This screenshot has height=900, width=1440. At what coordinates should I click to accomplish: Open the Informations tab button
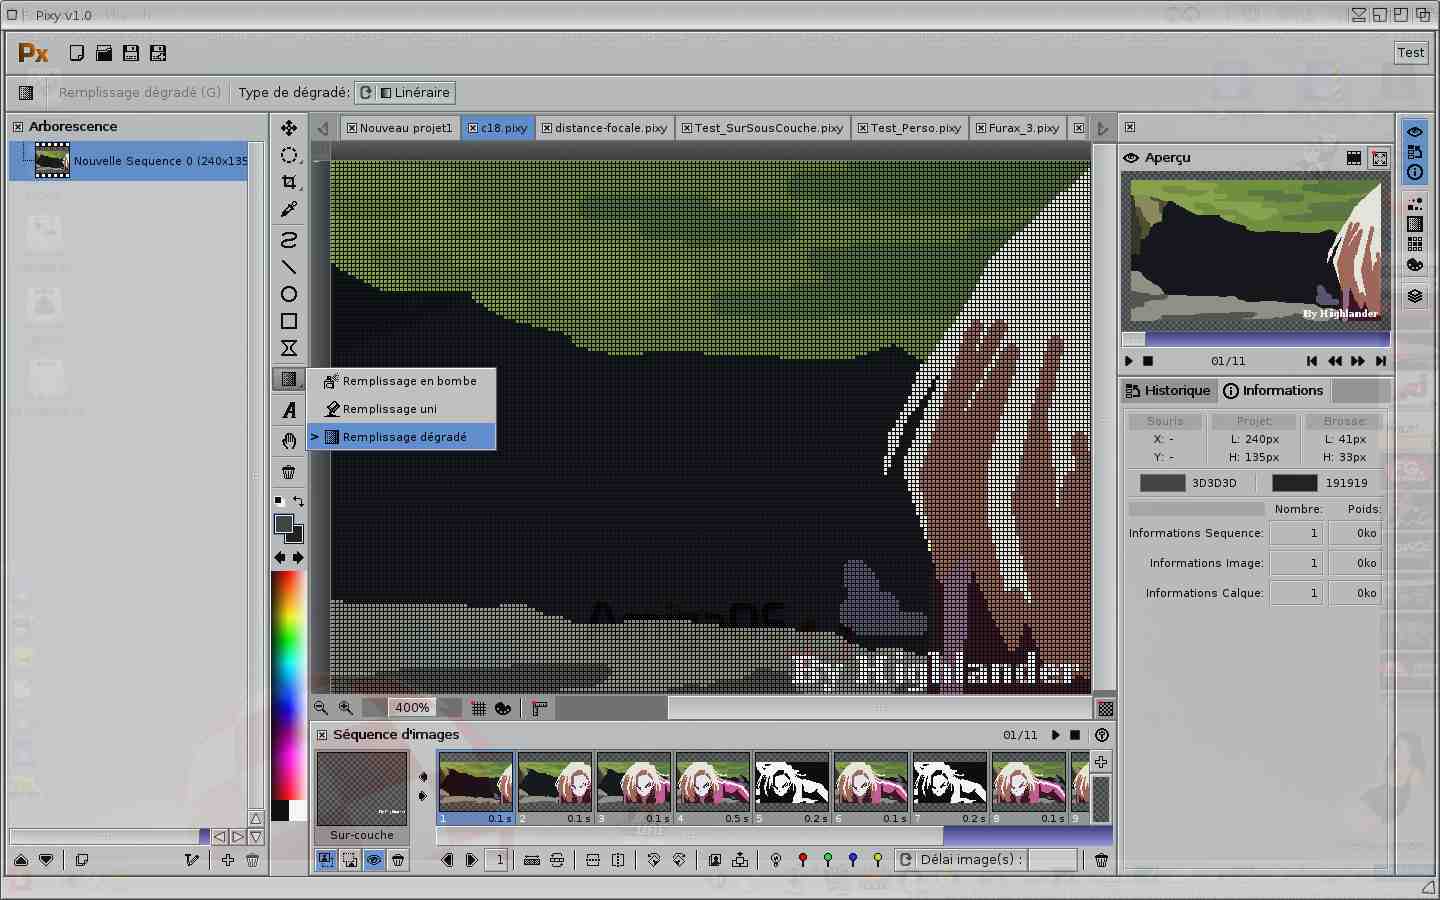[x=1273, y=391]
